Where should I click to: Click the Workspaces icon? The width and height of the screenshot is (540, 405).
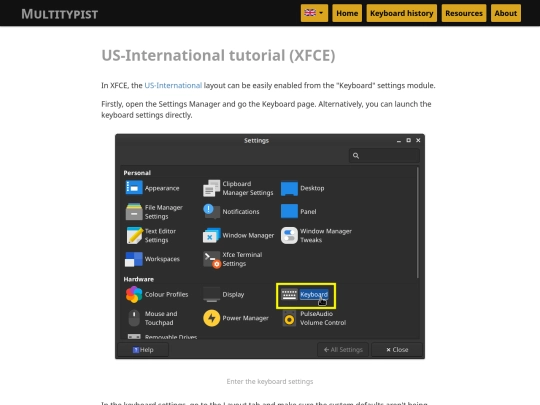click(134, 259)
